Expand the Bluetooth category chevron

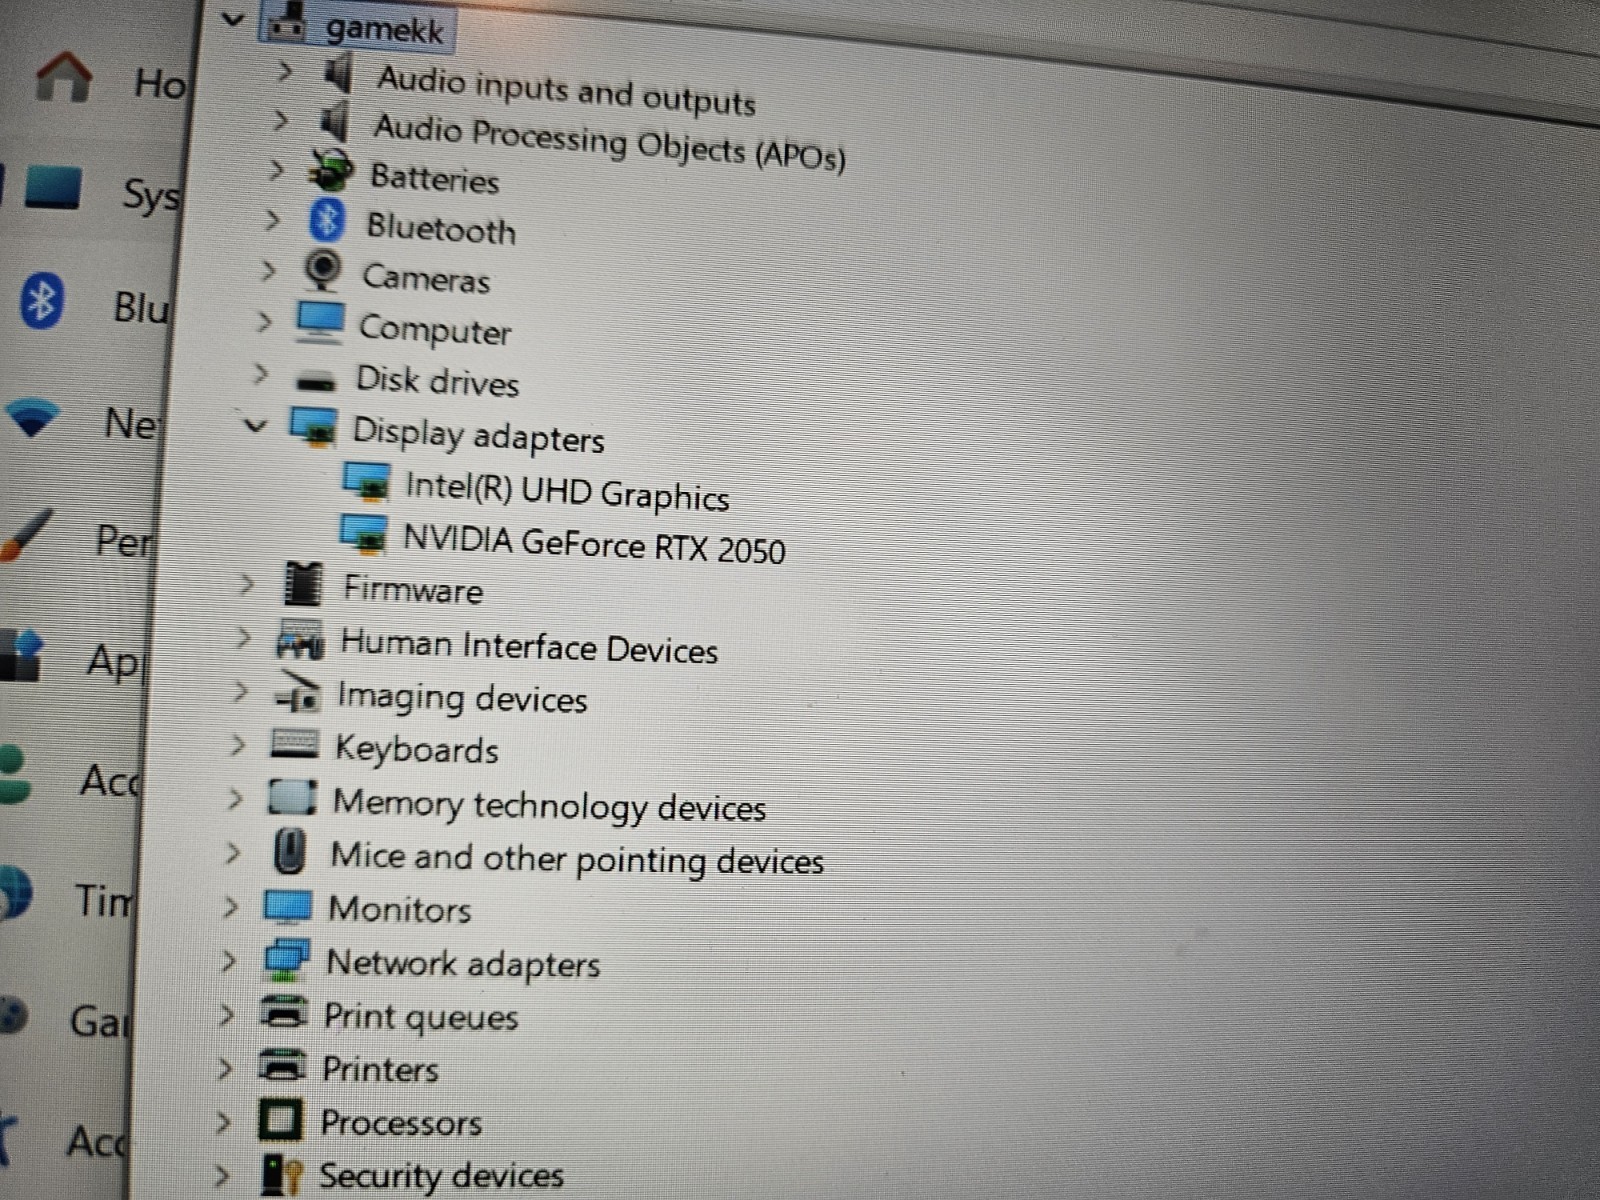(273, 220)
